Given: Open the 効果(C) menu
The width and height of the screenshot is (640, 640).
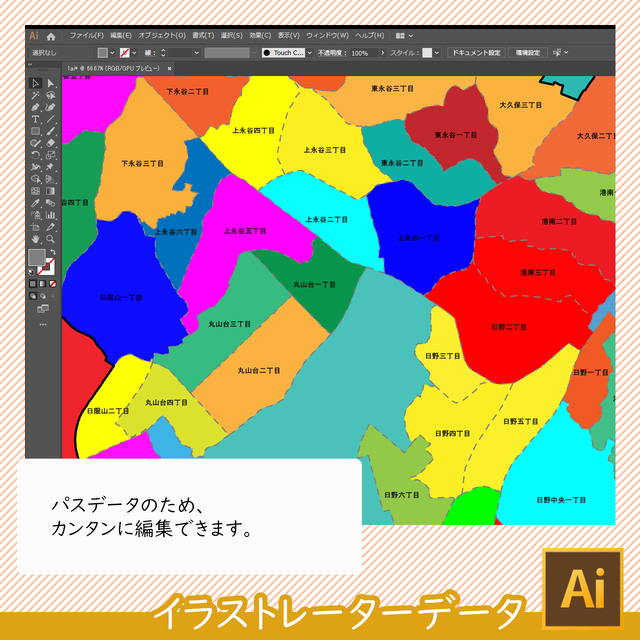Looking at the screenshot, I should coord(260,36).
